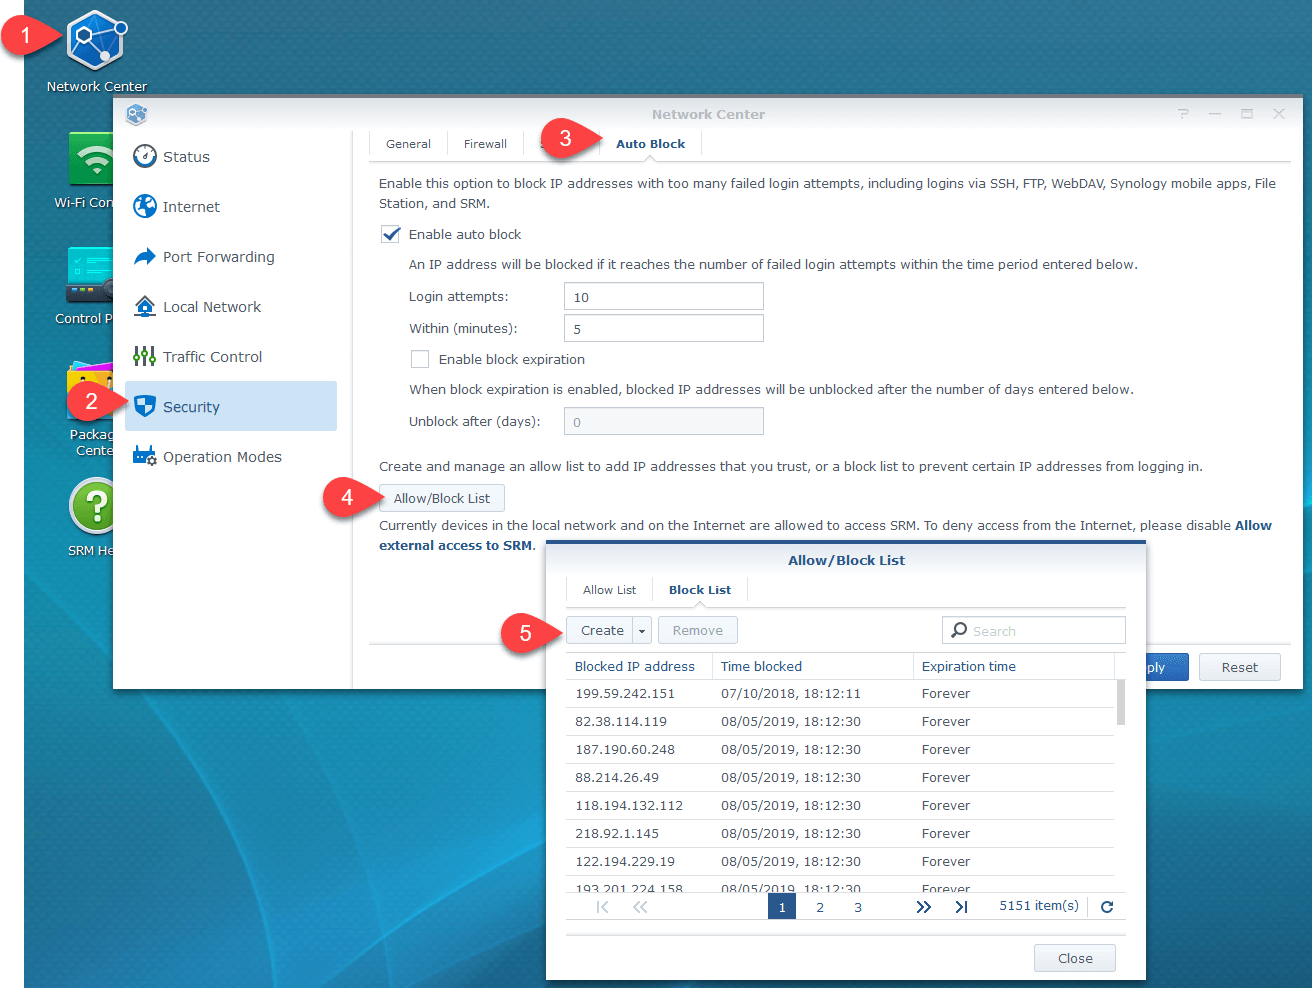Click the Create button

[x=600, y=631]
